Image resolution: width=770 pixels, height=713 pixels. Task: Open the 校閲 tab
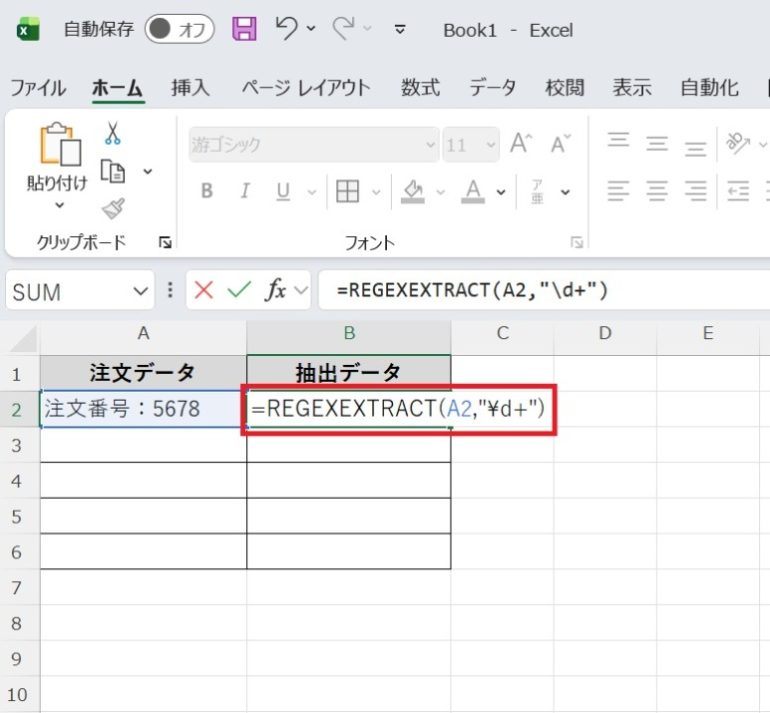click(x=565, y=88)
